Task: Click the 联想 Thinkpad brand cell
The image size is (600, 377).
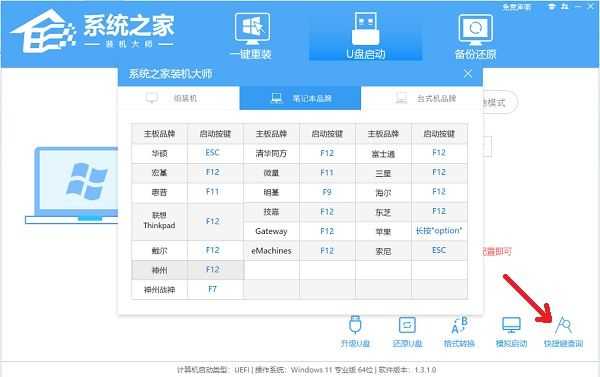Action: (160, 221)
